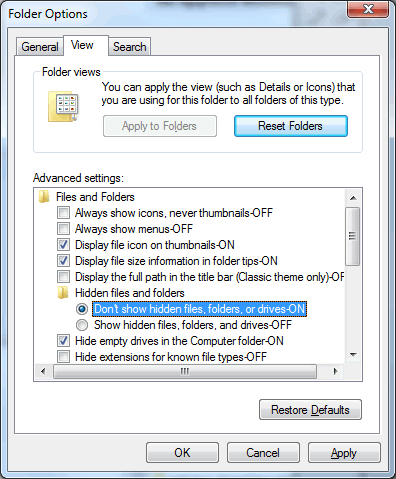Click the Folder views icon
The width and height of the screenshot is (396, 479).
[63, 107]
